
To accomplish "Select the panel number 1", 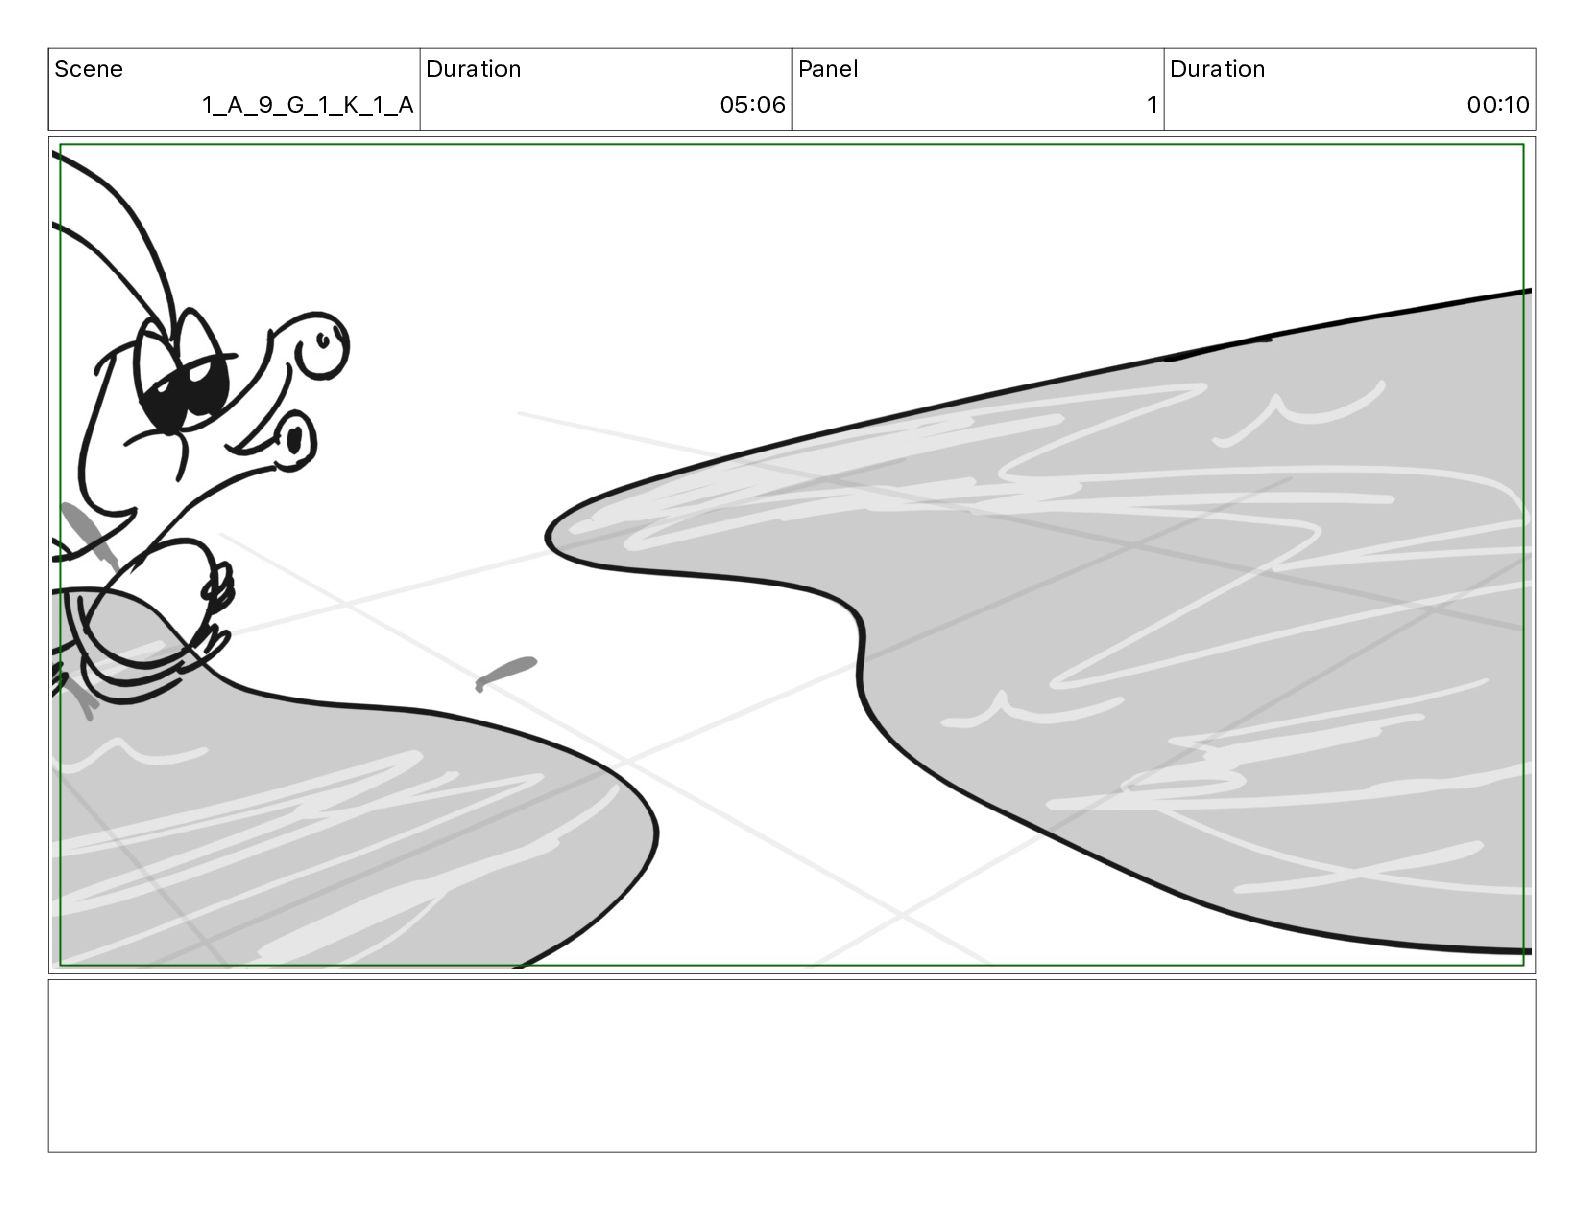I will click(x=1152, y=105).
